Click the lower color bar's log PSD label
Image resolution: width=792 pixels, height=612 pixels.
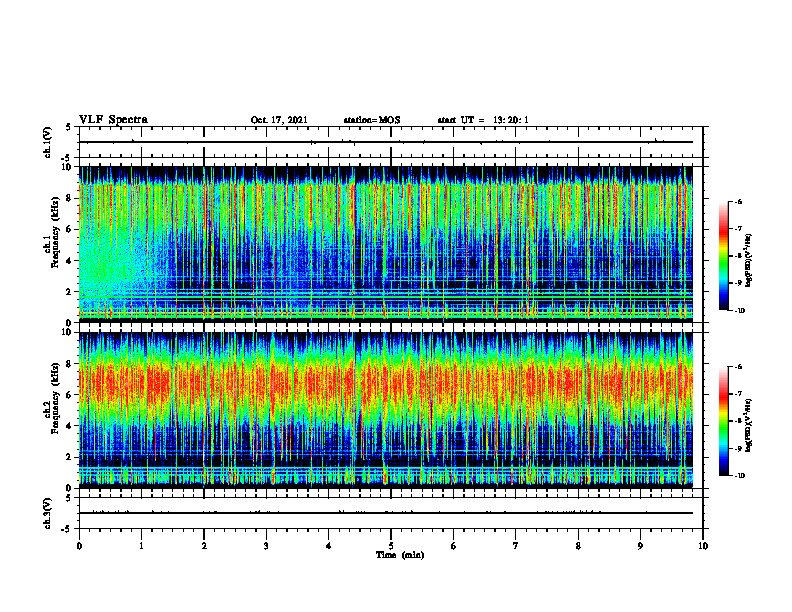tap(748, 424)
